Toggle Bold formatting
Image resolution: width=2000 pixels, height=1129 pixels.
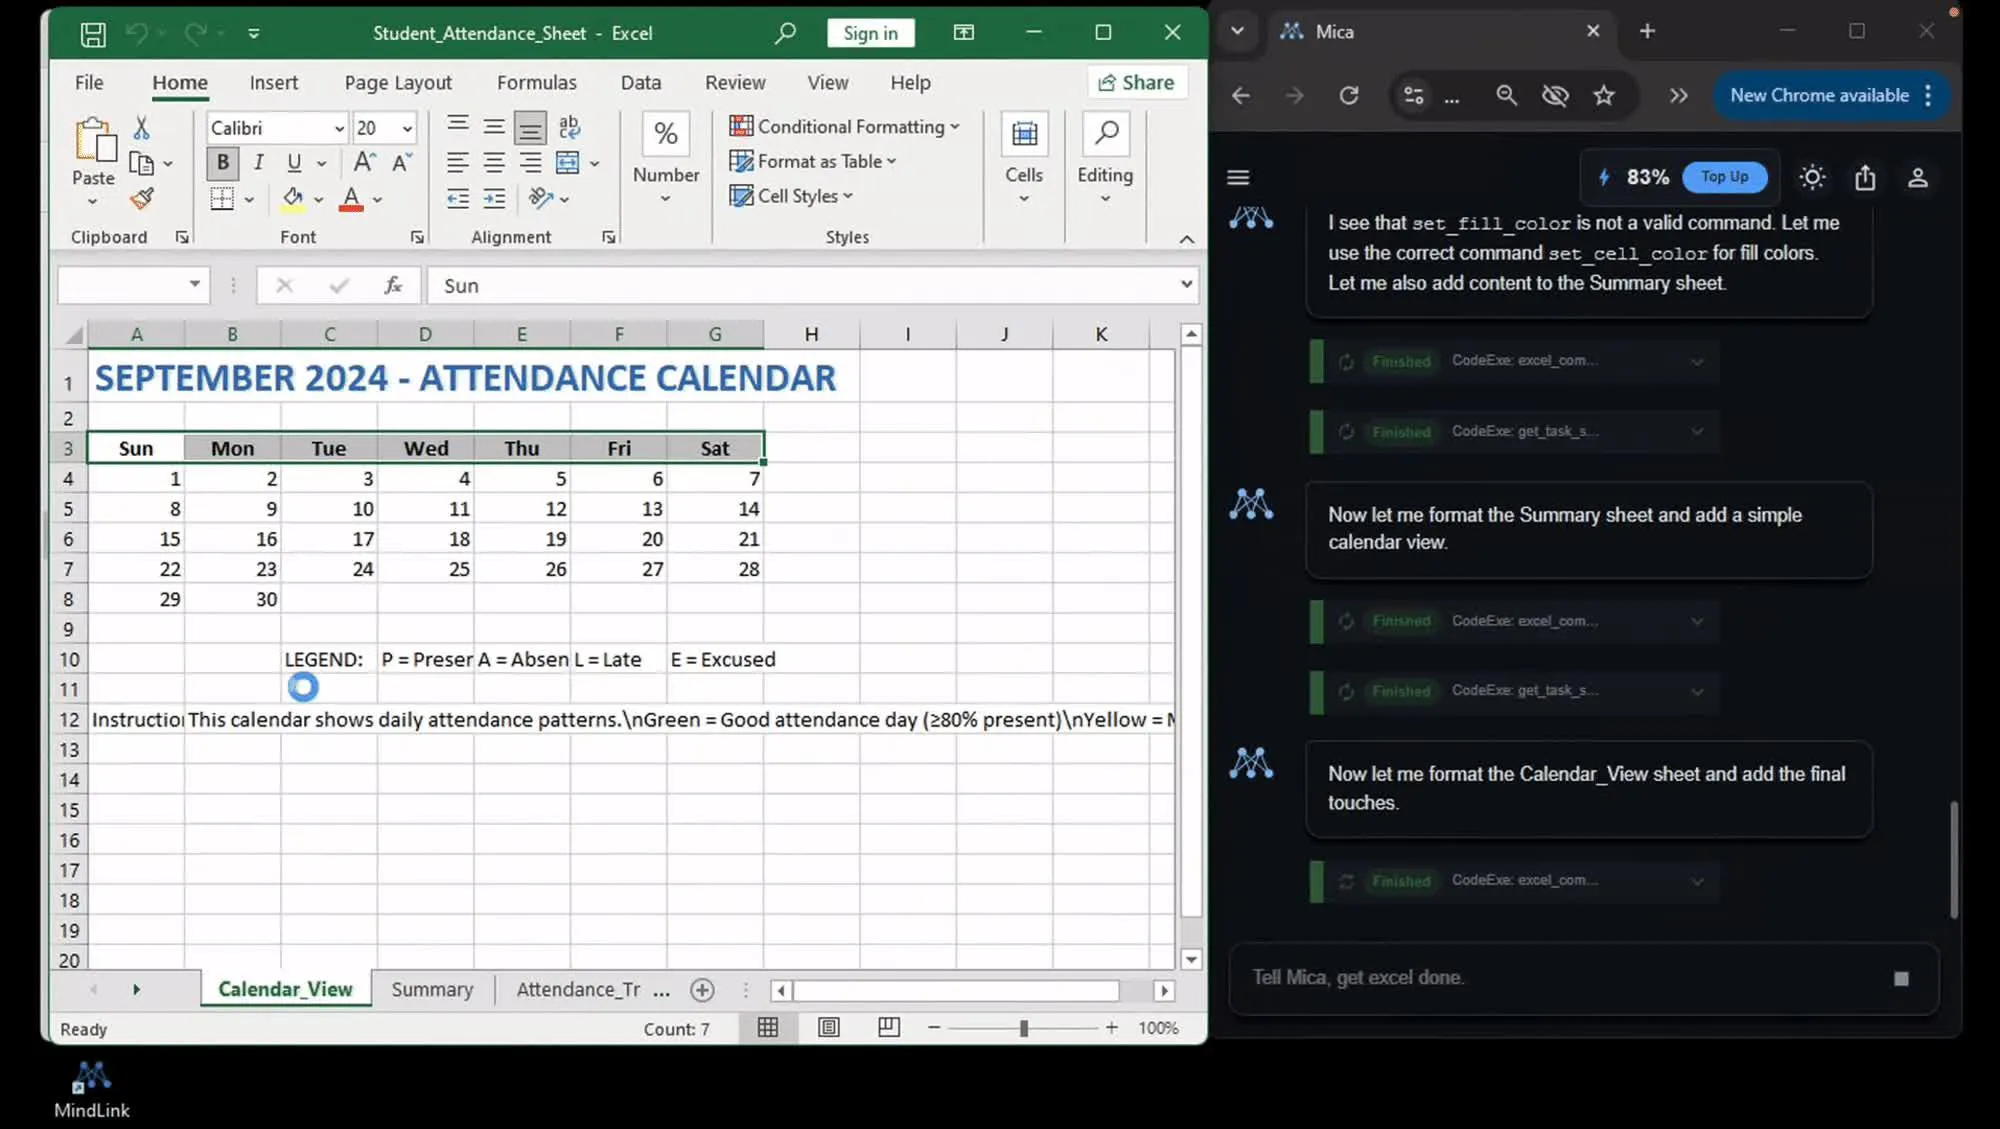tap(223, 162)
